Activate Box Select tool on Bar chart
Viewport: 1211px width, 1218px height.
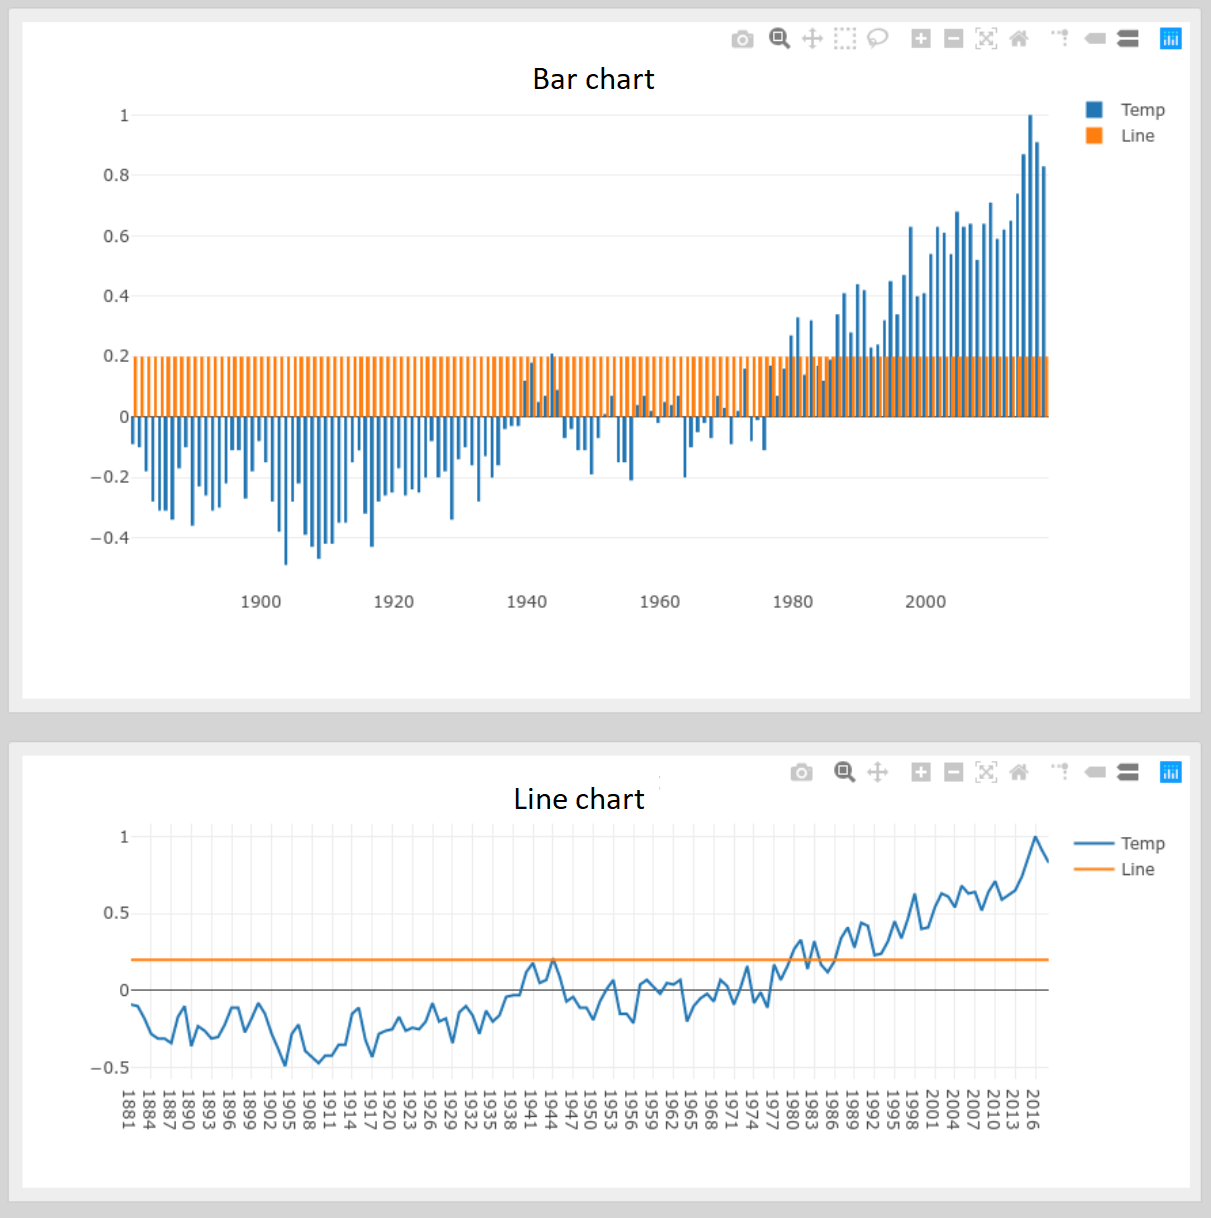point(845,39)
